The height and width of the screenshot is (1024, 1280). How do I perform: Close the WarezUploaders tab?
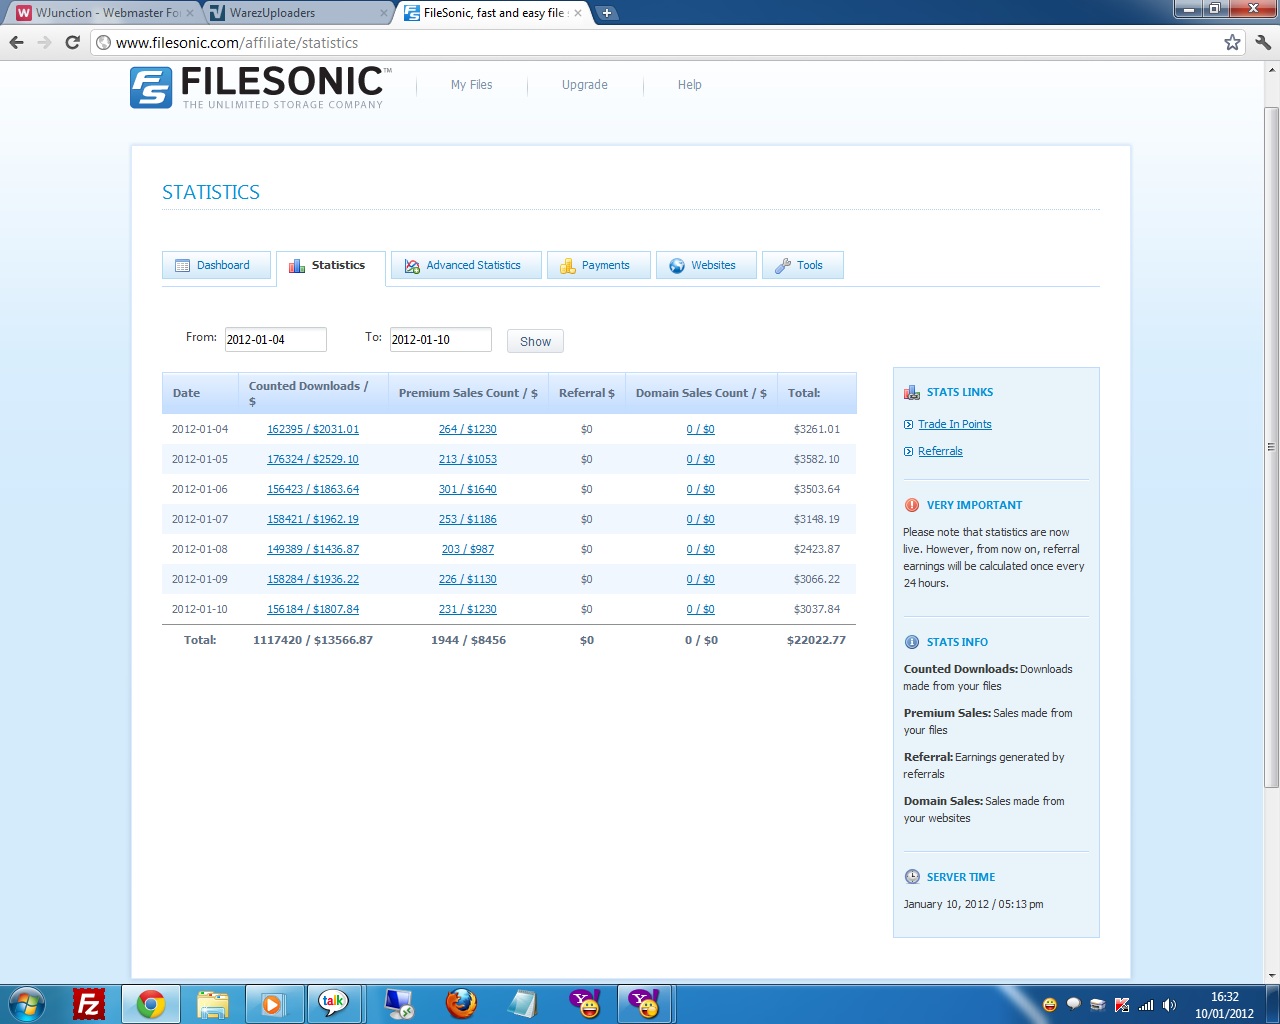tap(384, 13)
